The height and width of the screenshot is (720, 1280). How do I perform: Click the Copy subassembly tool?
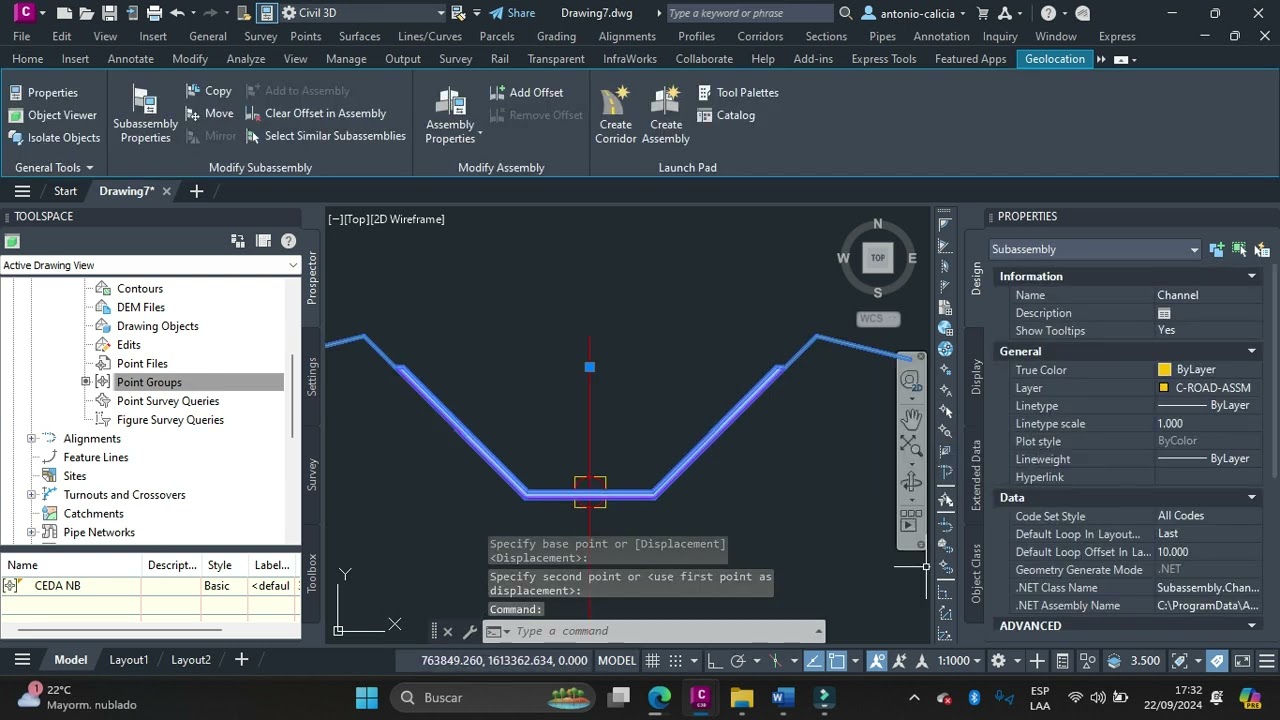click(x=208, y=91)
